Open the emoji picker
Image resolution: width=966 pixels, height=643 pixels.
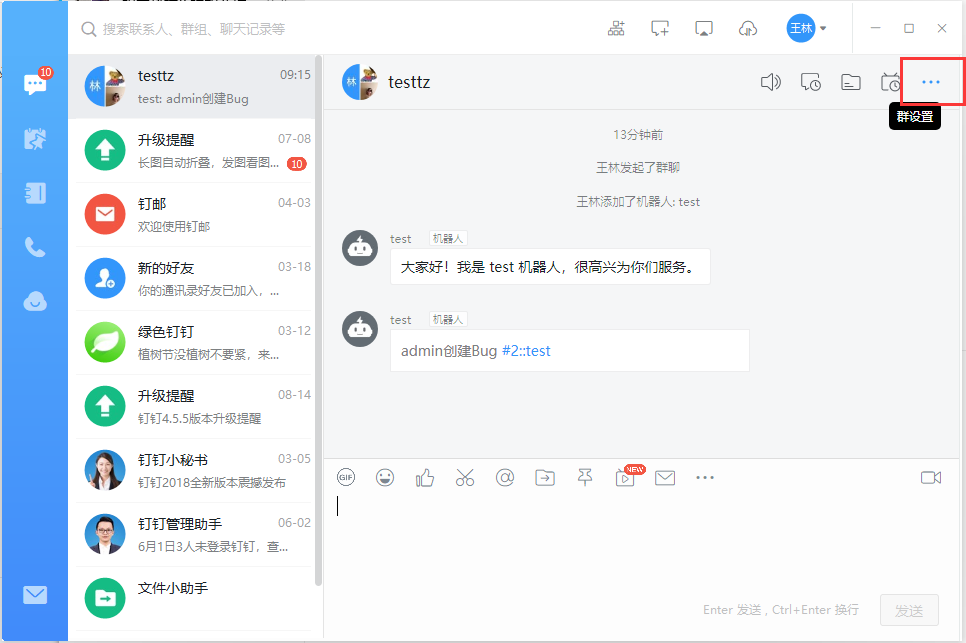click(385, 477)
